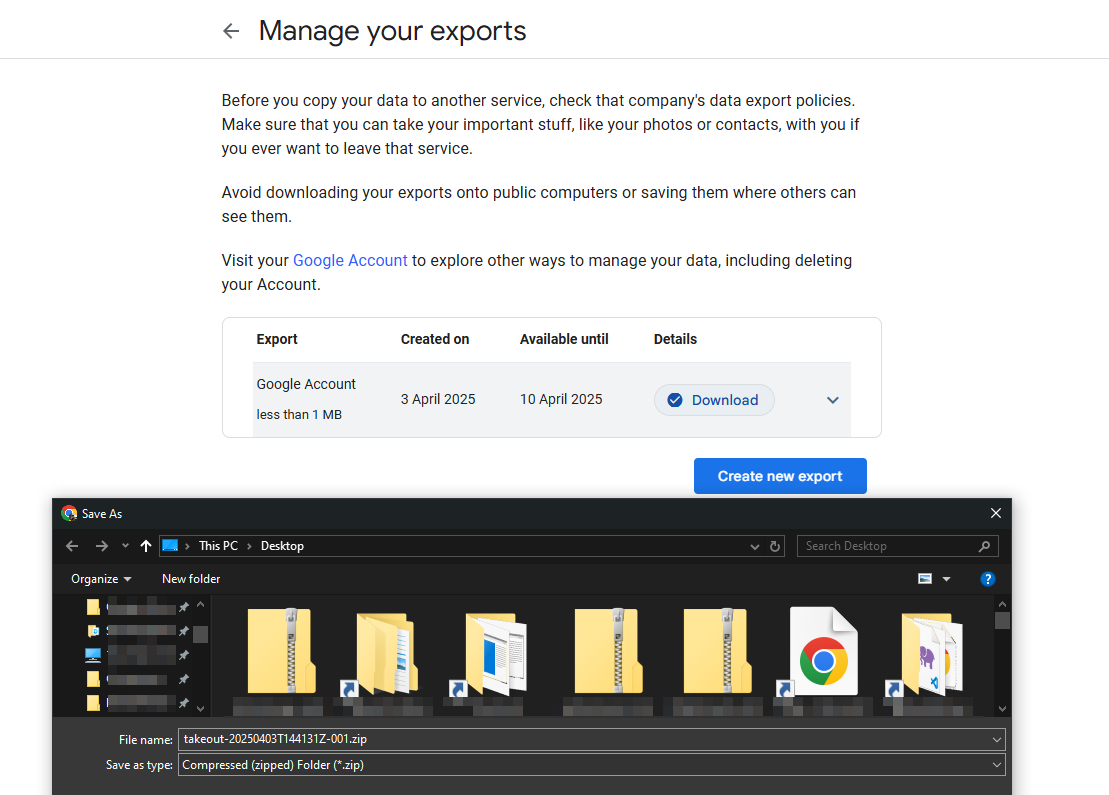The height and width of the screenshot is (795, 1109).
Task: Open the Save as type combo box
Action: pos(591,765)
